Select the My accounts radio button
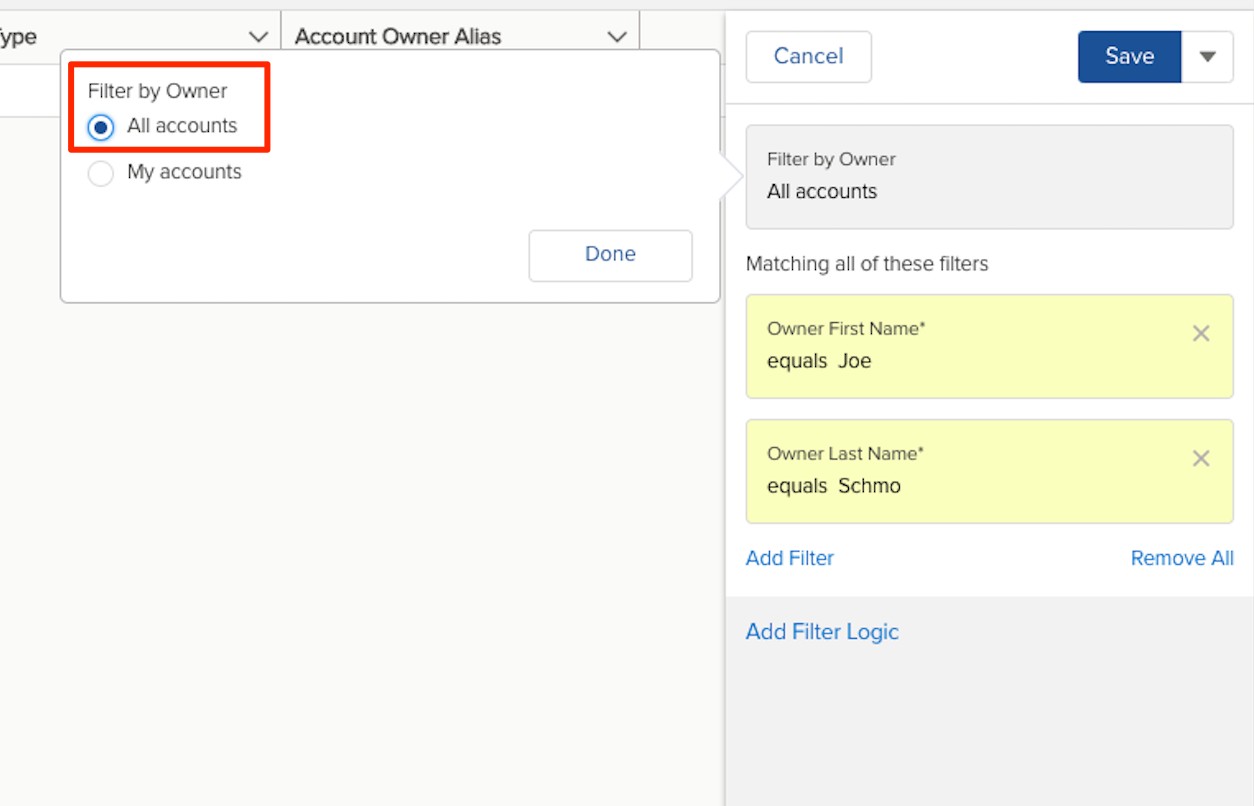This screenshot has height=806, width=1254. click(x=101, y=173)
